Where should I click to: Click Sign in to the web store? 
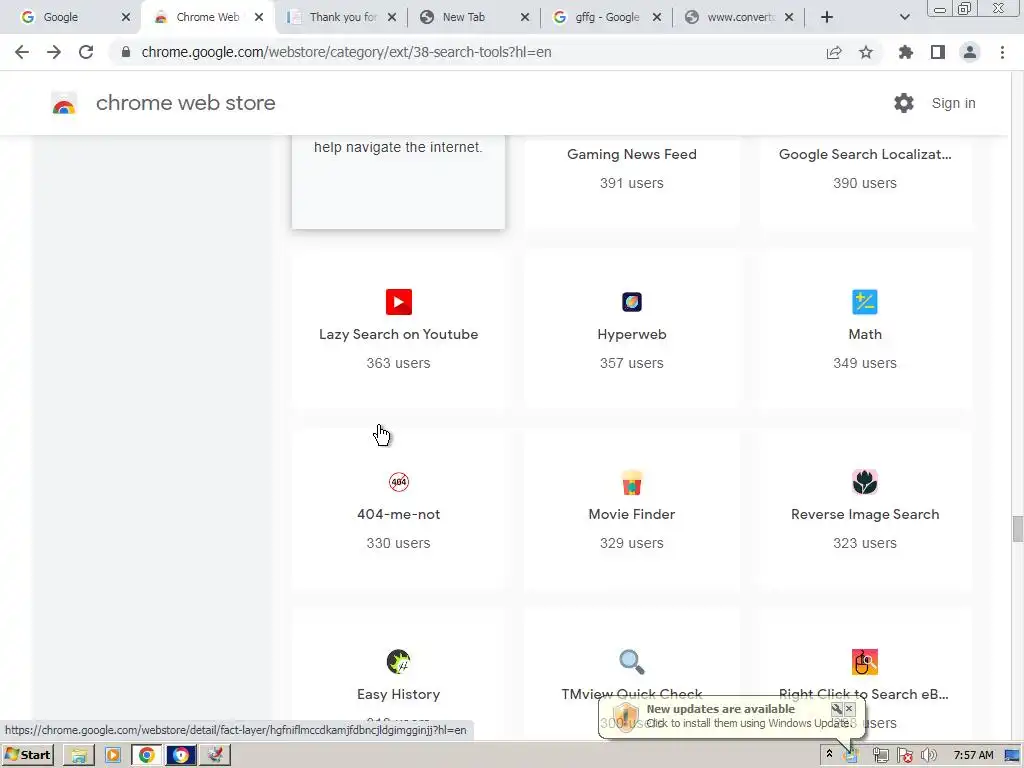(x=953, y=103)
